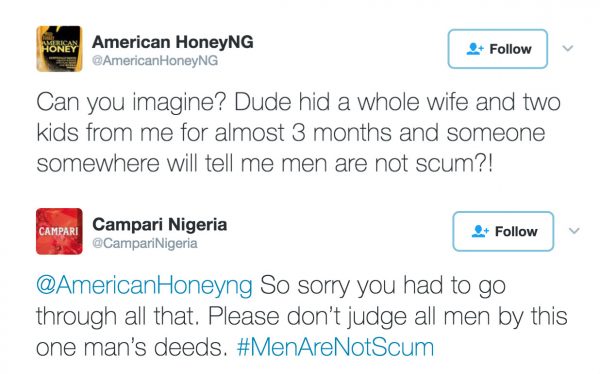Open the #MenAreNotScum hashtag
This screenshot has height=374, width=600.
pos(336,347)
